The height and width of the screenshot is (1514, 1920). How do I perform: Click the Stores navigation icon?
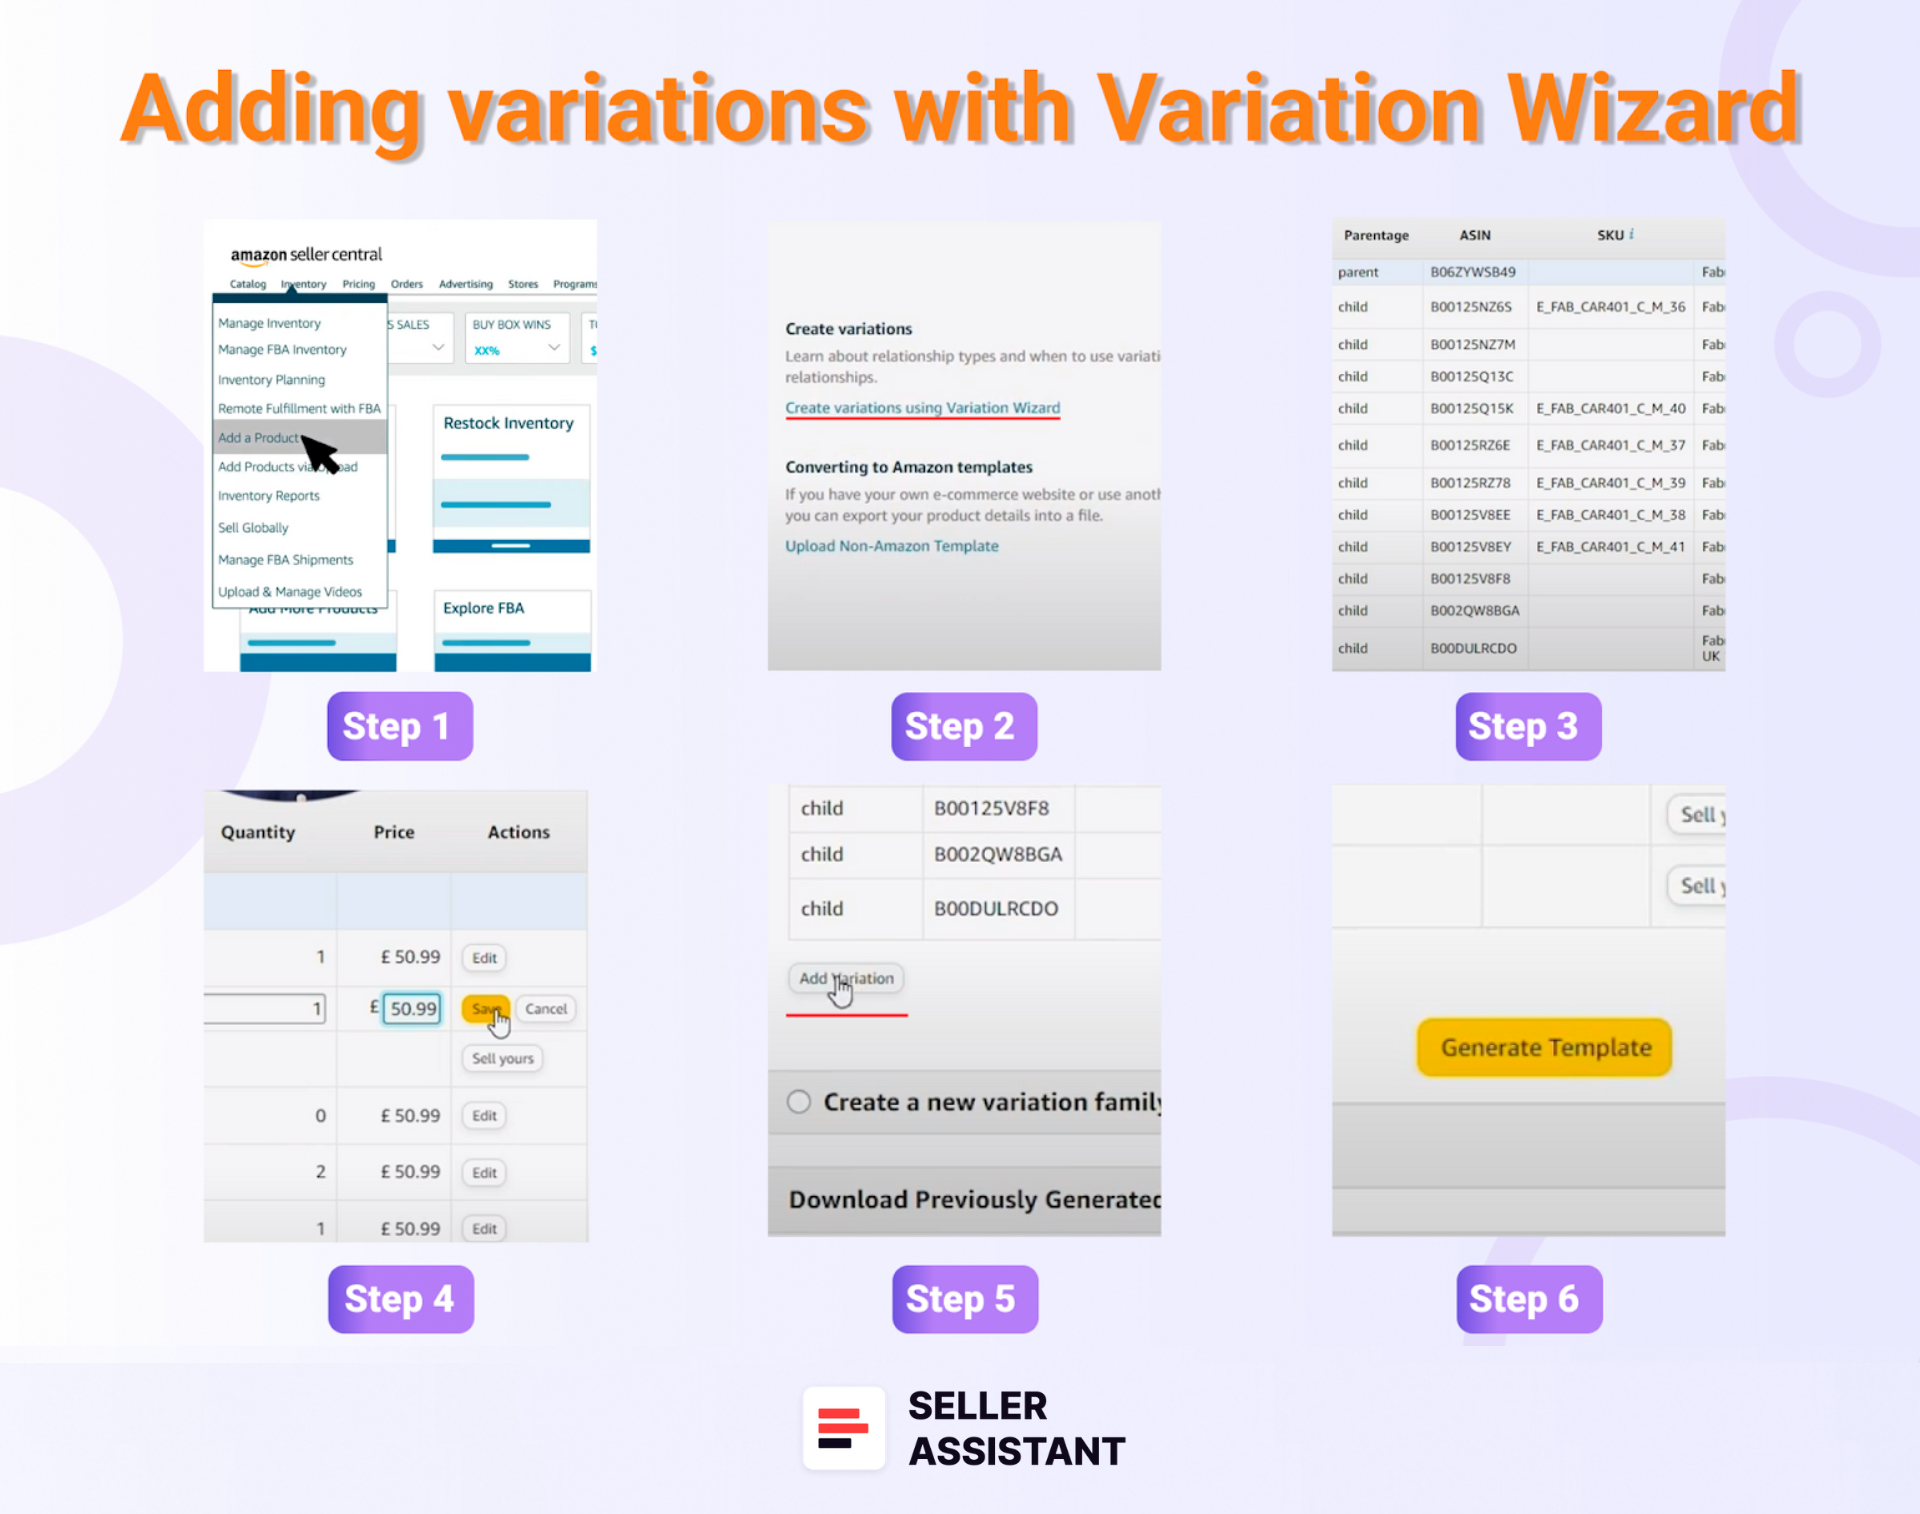coord(552,282)
